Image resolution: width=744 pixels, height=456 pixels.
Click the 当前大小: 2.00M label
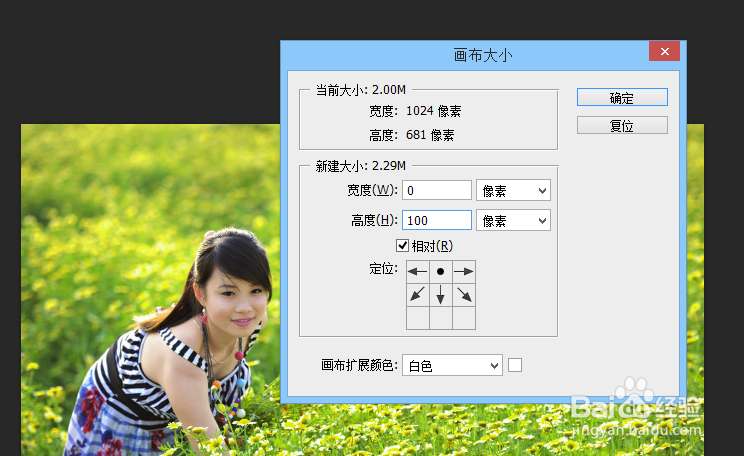click(361, 89)
